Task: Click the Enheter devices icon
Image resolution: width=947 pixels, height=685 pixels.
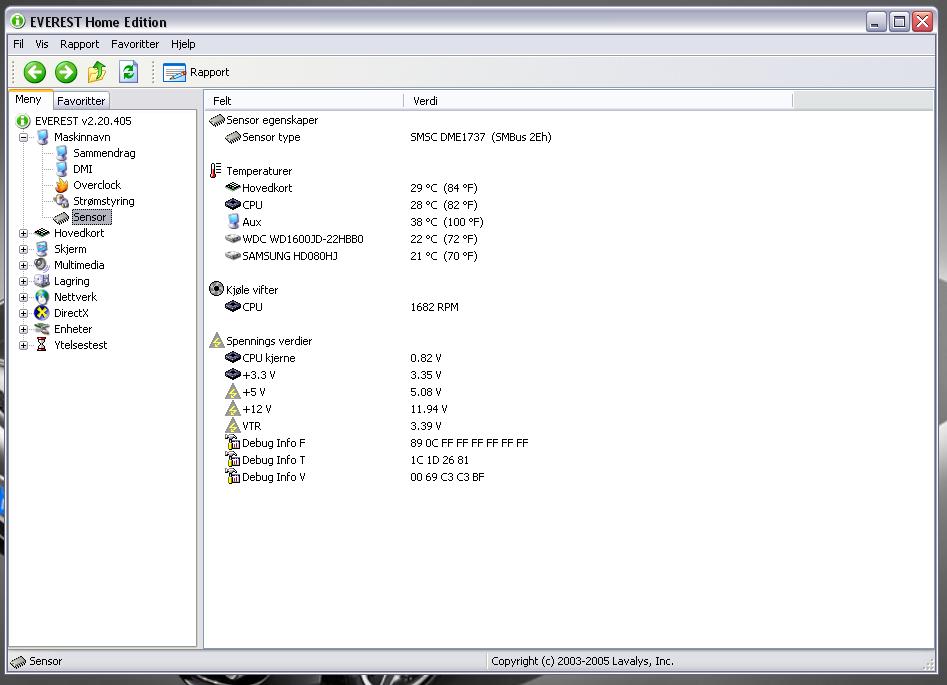Action: 42,329
